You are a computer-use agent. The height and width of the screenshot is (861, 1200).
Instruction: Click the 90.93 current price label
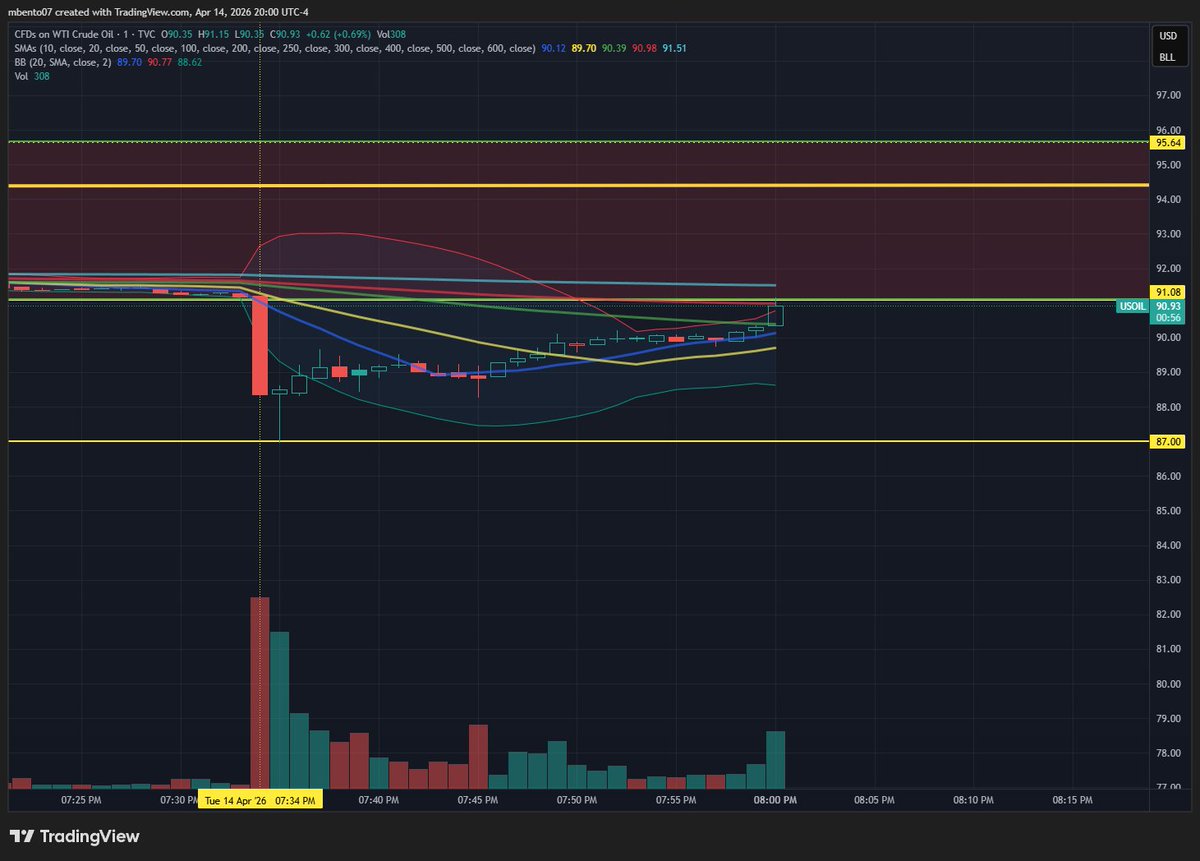pyautogui.click(x=1169, y=307)
